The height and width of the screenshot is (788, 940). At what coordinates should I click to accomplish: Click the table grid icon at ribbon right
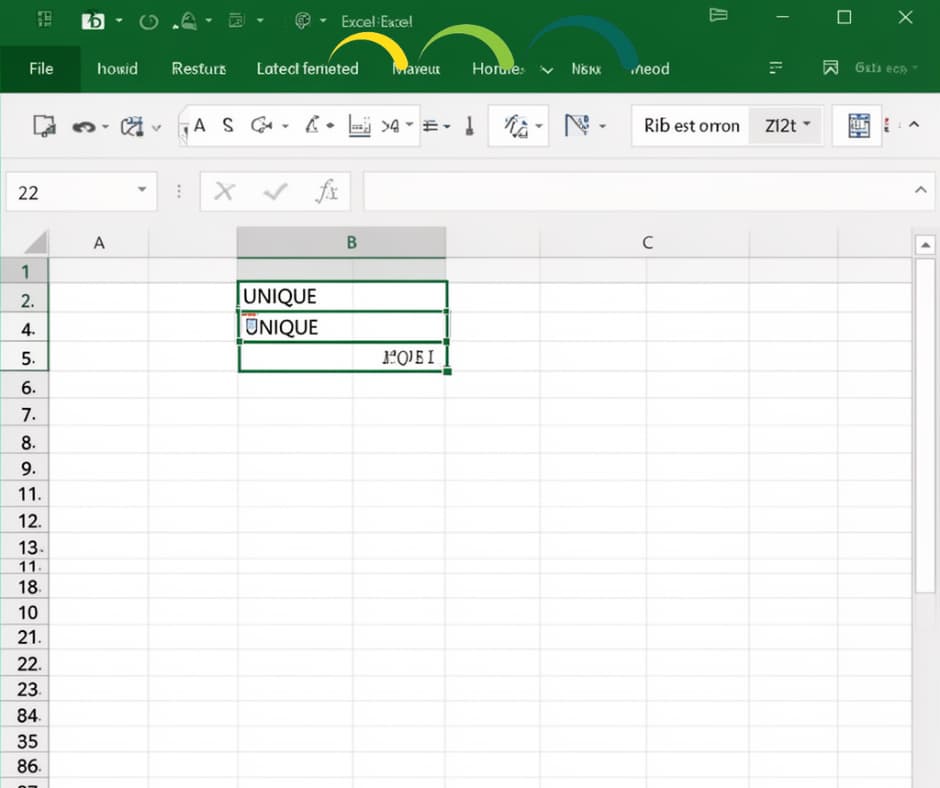click(858, 125)
